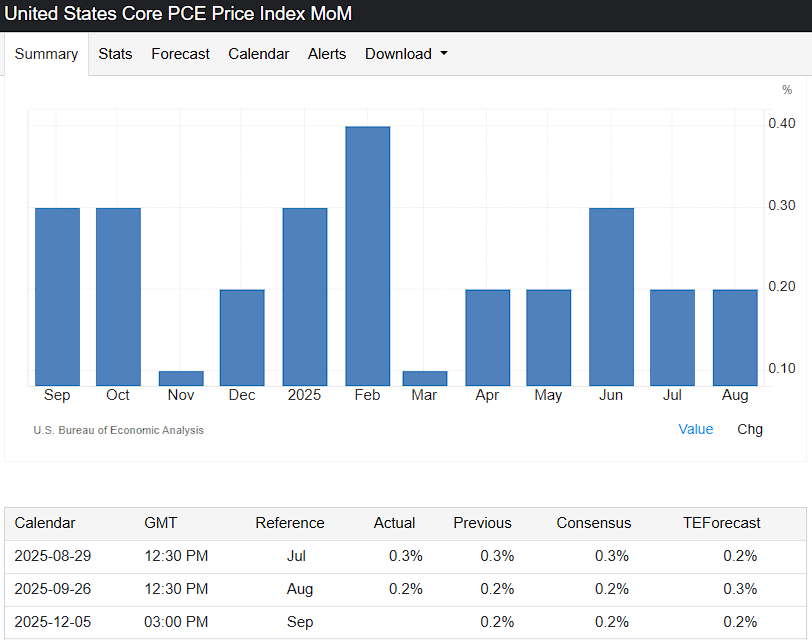This screenshot has height=640, width=812.
Task: Select the 2025-09-26 calendar entry
Action: (53, 589)
